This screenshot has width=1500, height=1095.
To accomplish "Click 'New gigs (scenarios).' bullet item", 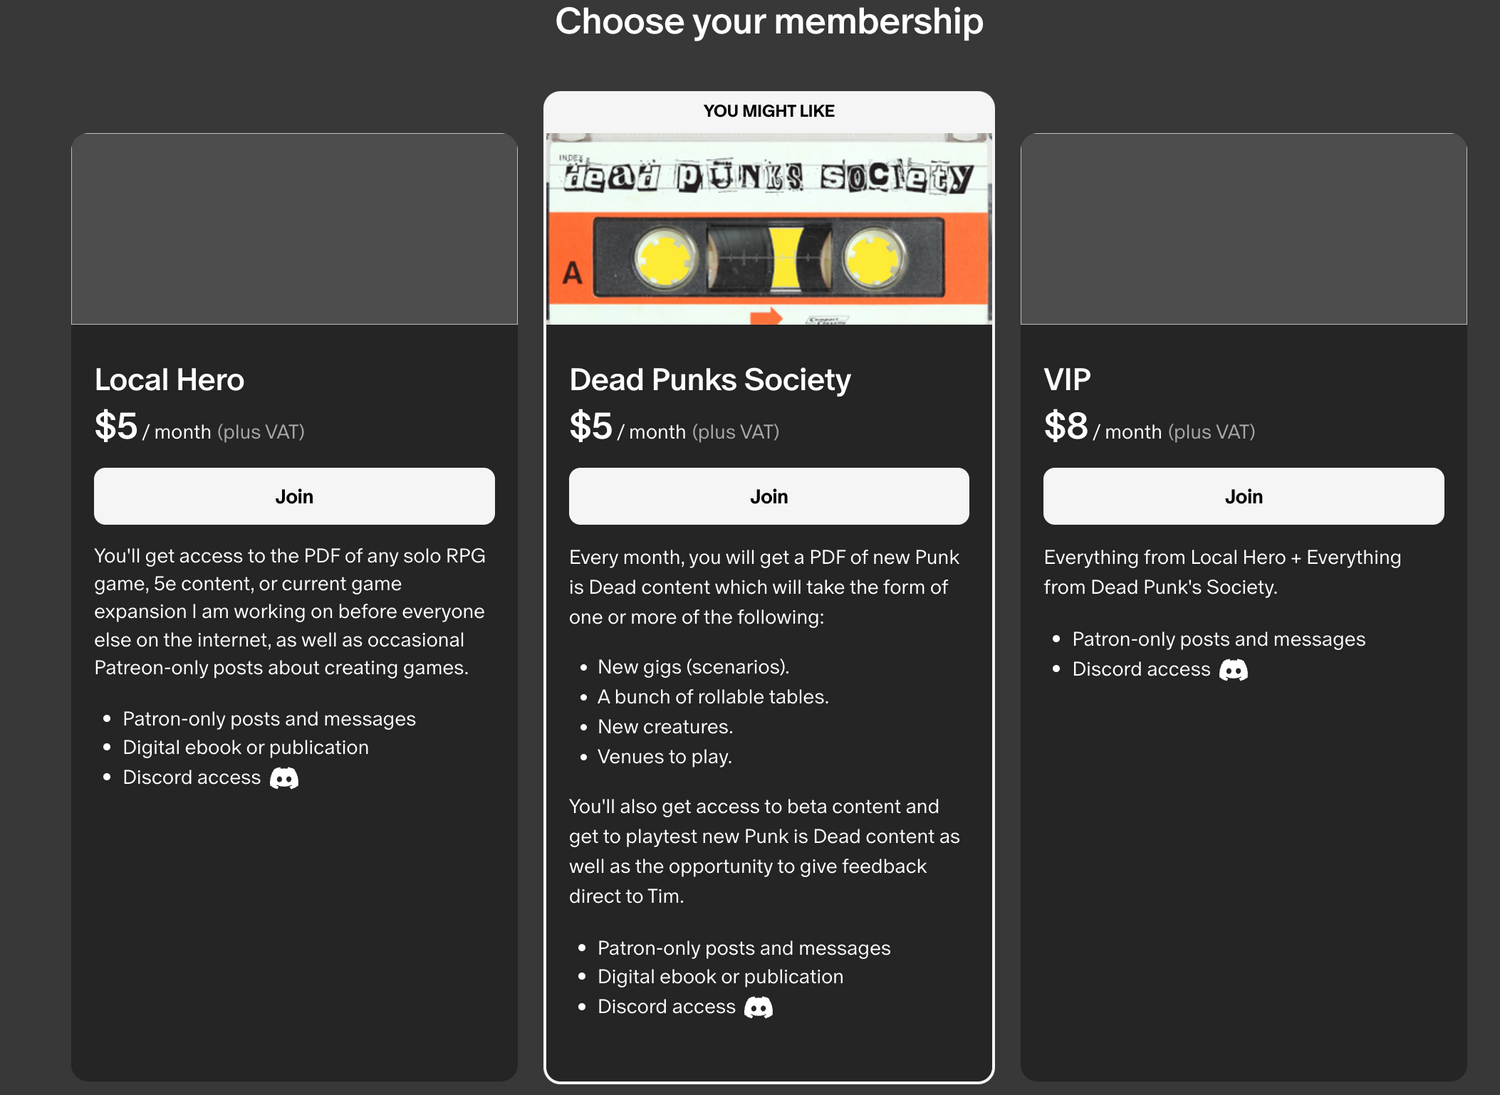I will coord(693,667).
